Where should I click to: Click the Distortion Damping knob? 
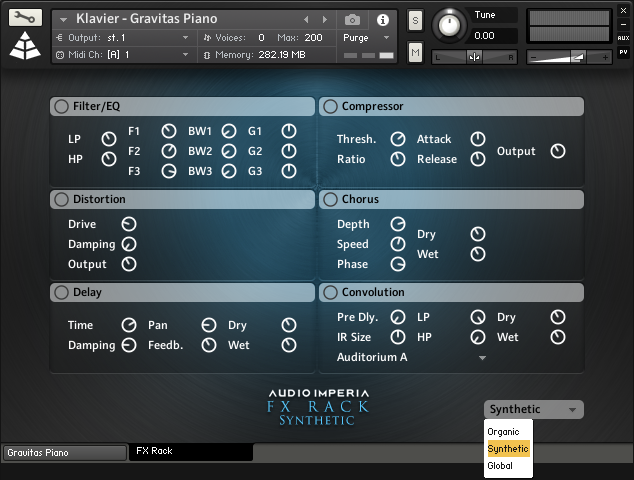[x=129, y=244]
